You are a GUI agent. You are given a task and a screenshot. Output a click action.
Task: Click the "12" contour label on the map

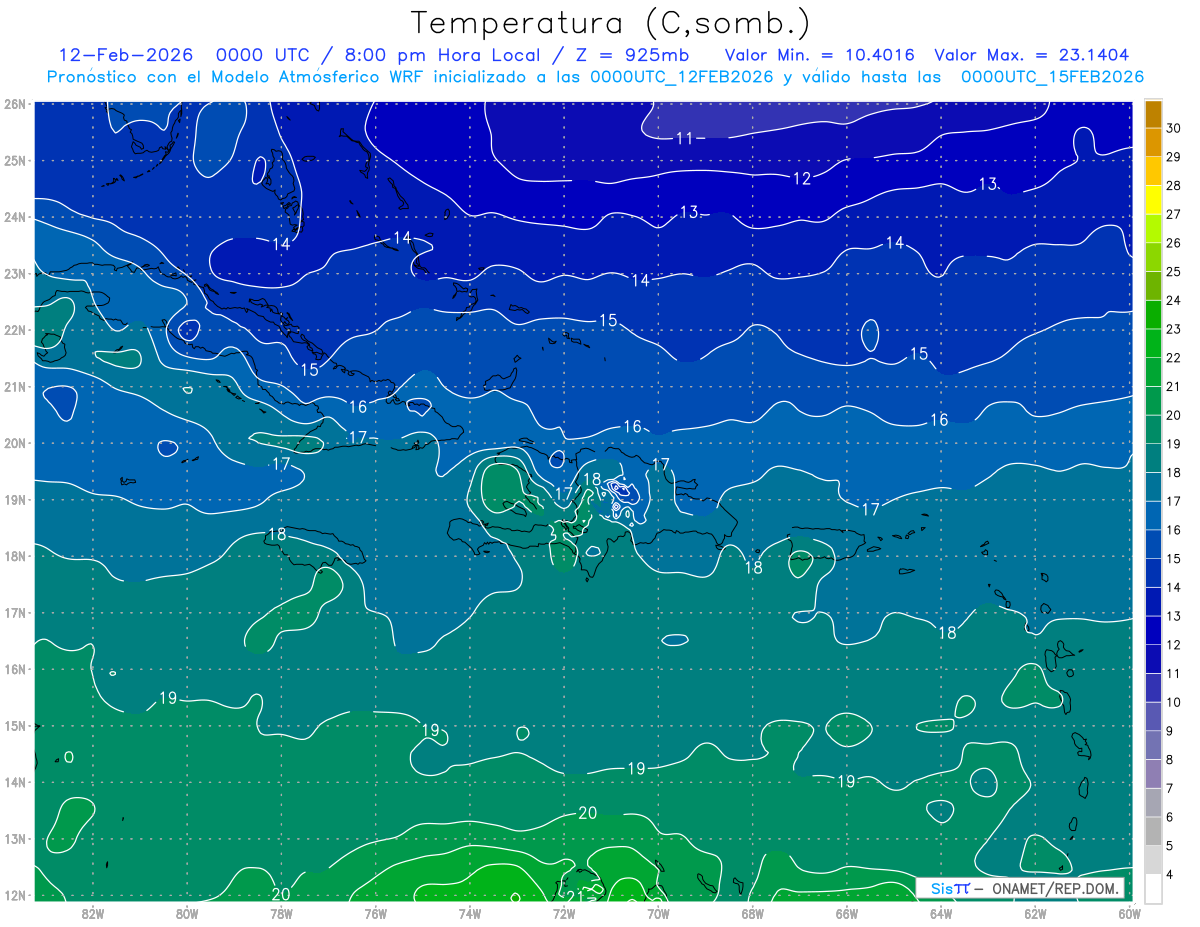(802, 178)
